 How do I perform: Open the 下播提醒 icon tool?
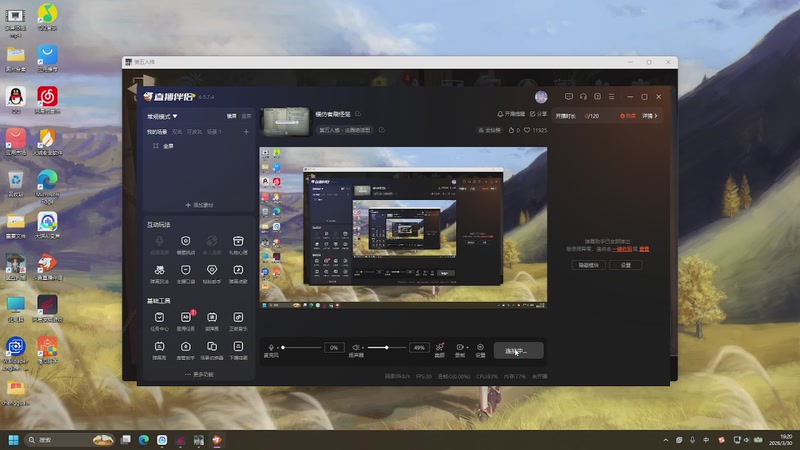pos(238,350)
